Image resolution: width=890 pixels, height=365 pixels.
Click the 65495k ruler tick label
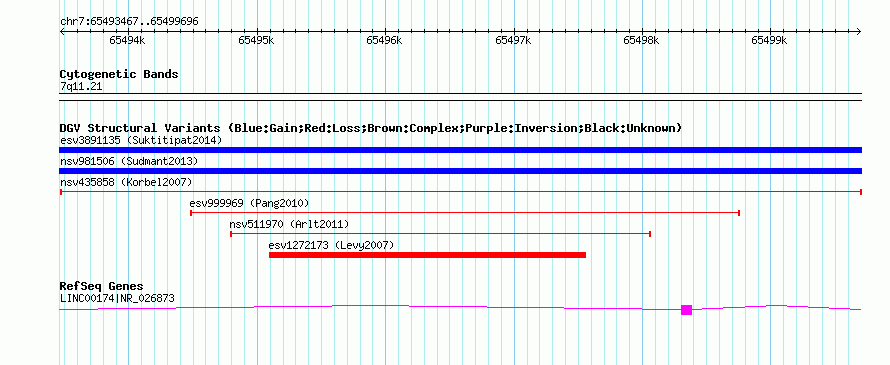[257, 40]
